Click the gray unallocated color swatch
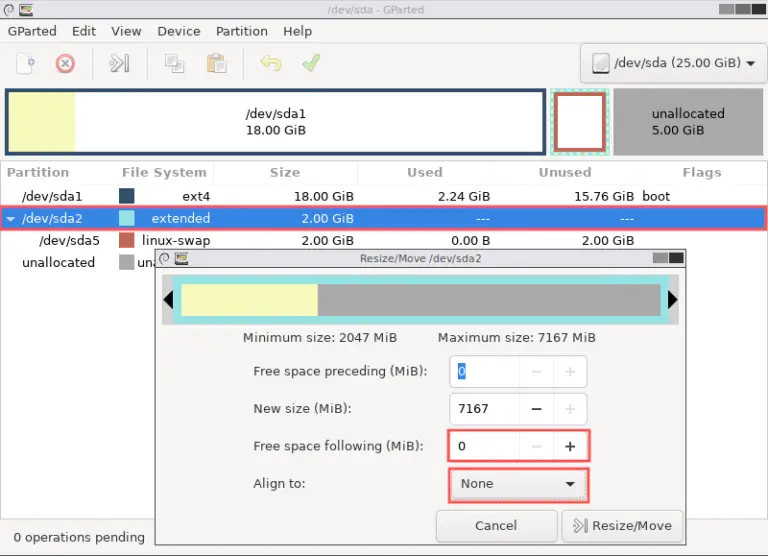The image size is (768, 556). pyautogui.click(x=127, y=262)
